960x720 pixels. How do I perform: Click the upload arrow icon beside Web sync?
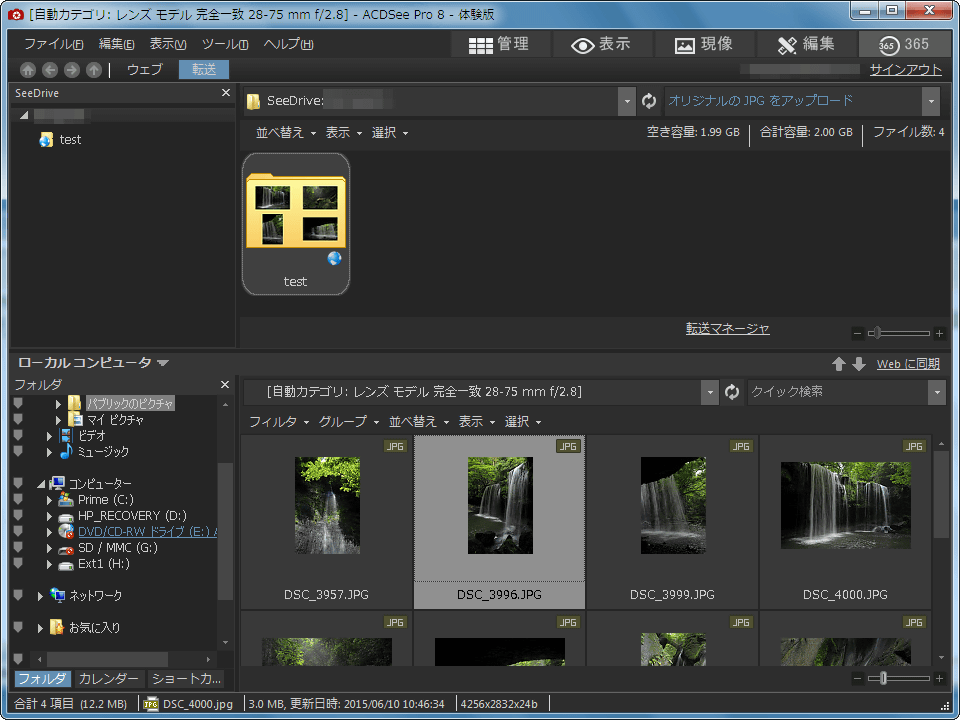pos(839,364)
